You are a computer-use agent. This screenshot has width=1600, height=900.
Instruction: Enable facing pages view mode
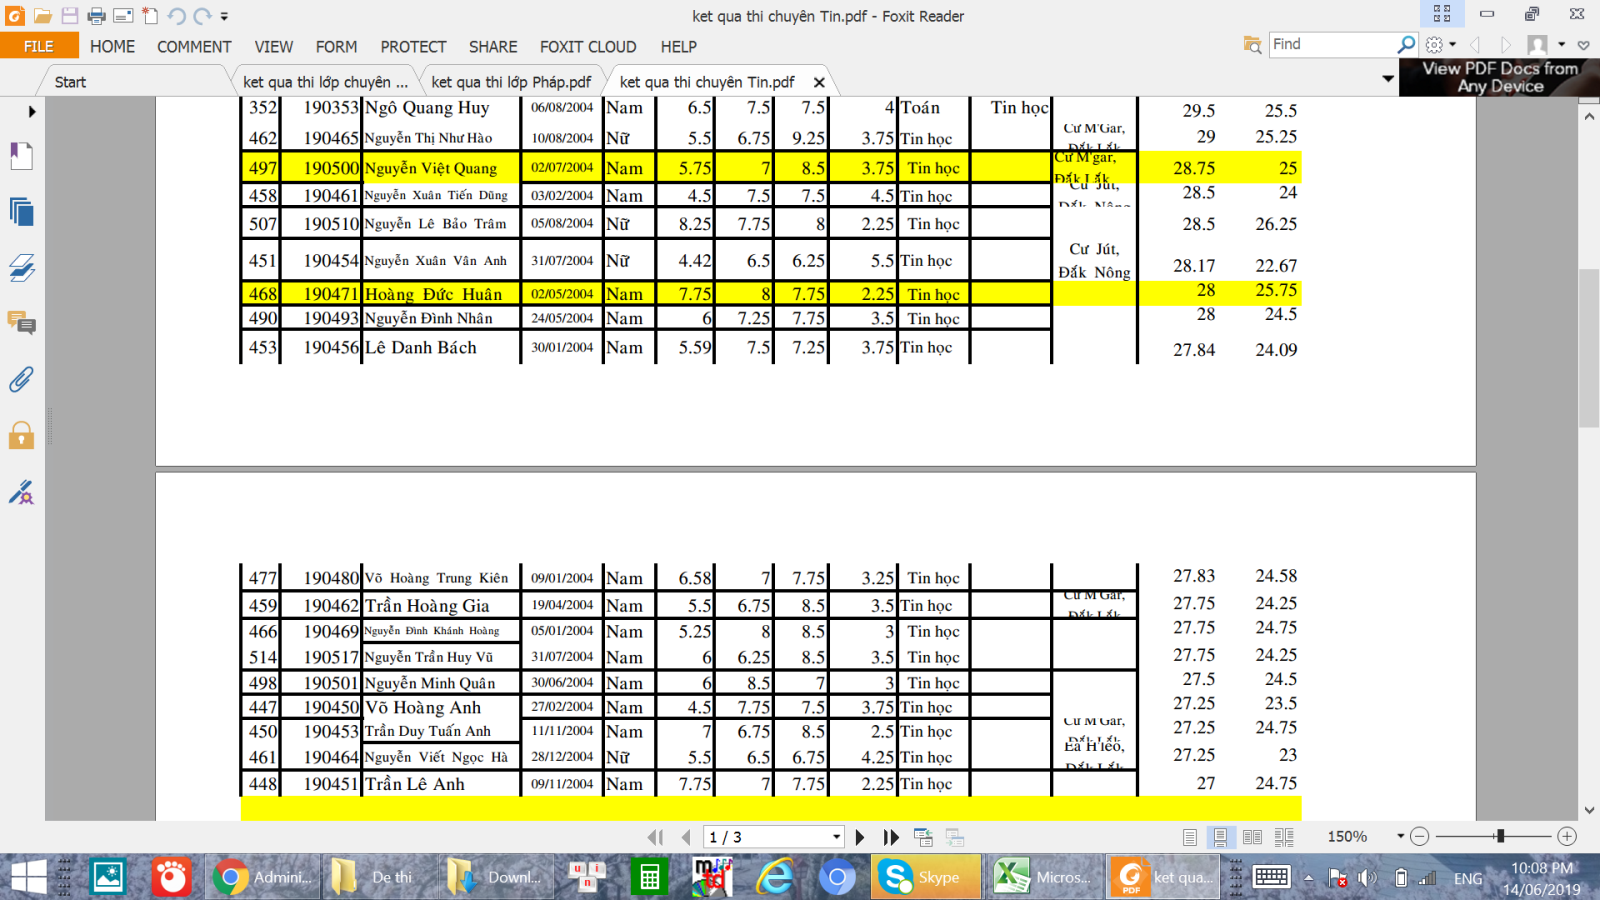[x=1252, y=837]
